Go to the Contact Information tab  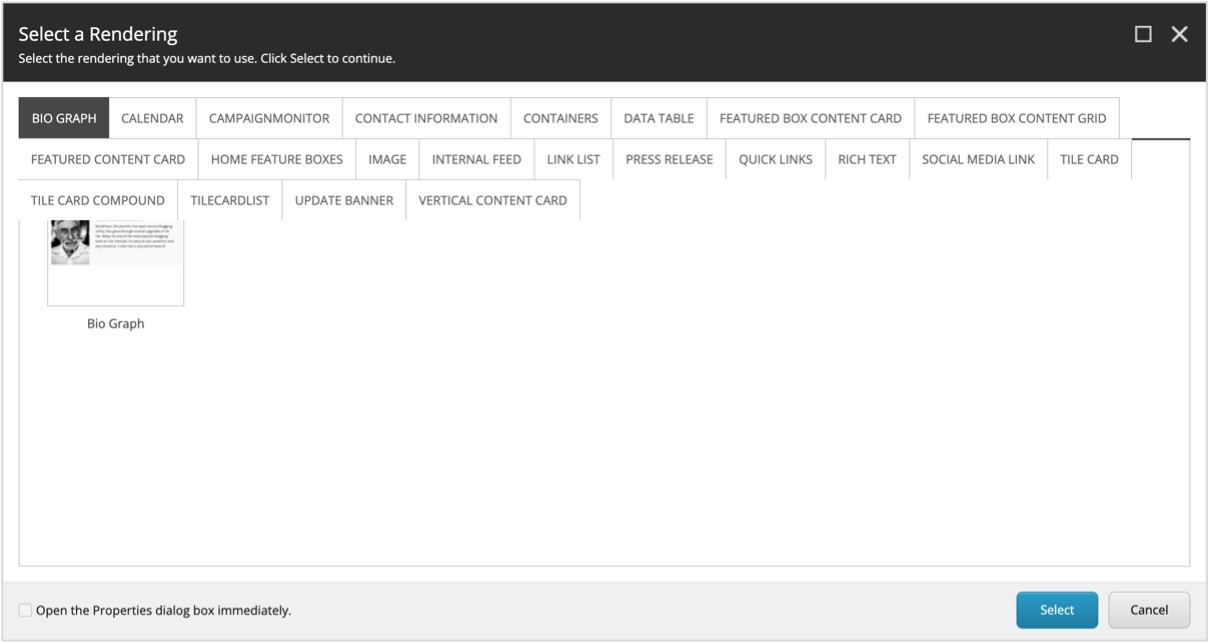[x=426, y=118]
